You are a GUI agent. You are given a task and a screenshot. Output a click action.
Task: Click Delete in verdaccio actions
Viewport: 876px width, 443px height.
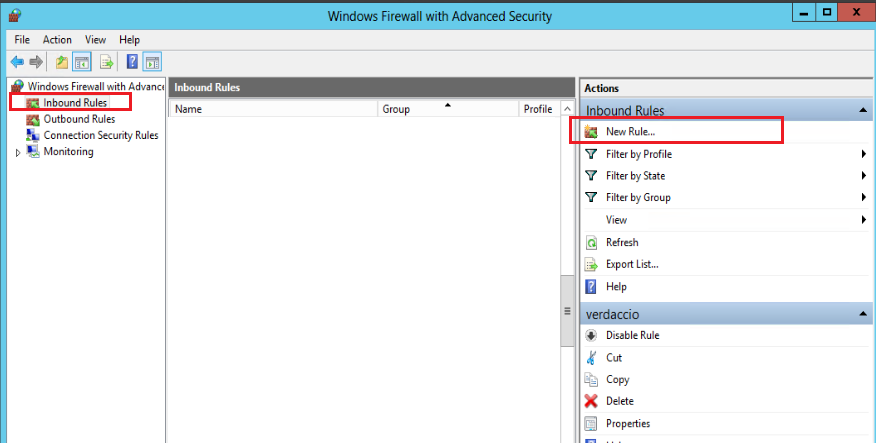(x=620, y=401)
